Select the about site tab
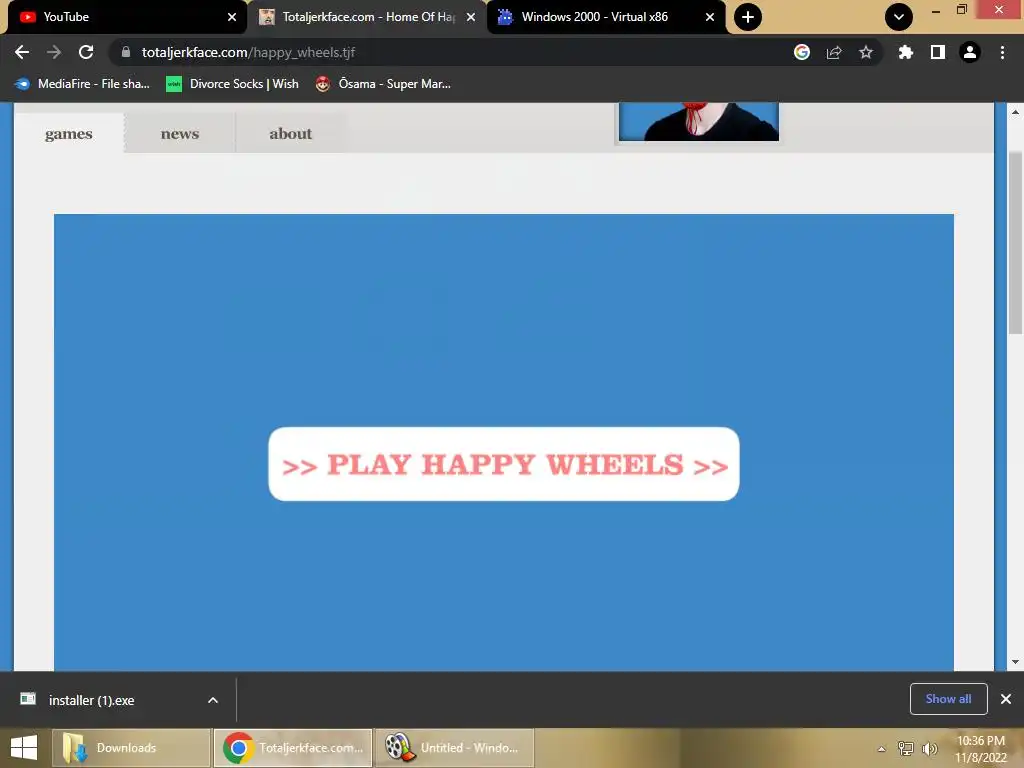The width and height of the screenshot is (1024, 768). pyautogui.click(x=291, y=133)
